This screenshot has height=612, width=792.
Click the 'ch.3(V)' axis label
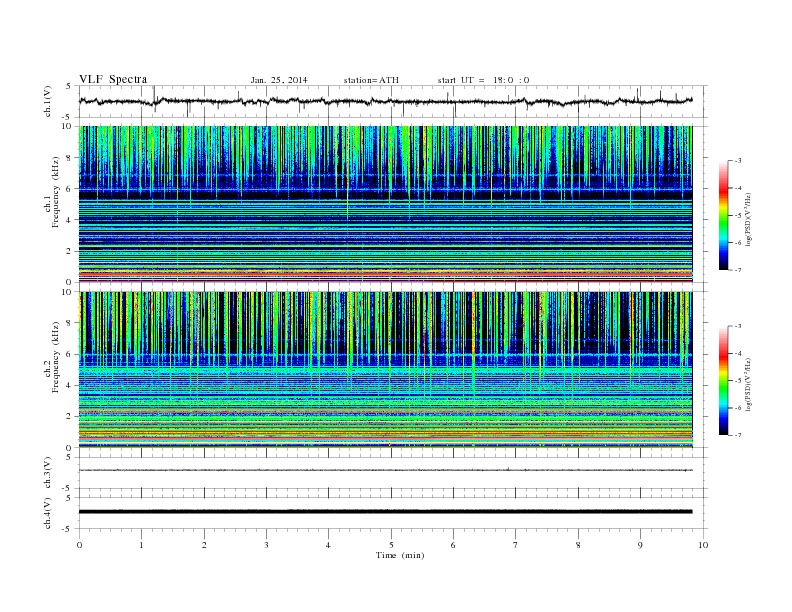pos(48,473)
